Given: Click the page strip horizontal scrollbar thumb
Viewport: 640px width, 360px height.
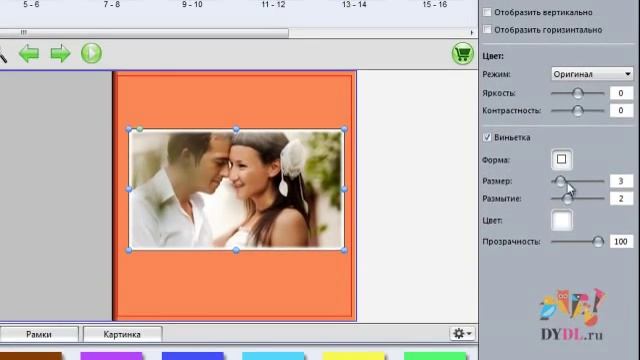Looking at the screenshot, I should tap(144, 32).
